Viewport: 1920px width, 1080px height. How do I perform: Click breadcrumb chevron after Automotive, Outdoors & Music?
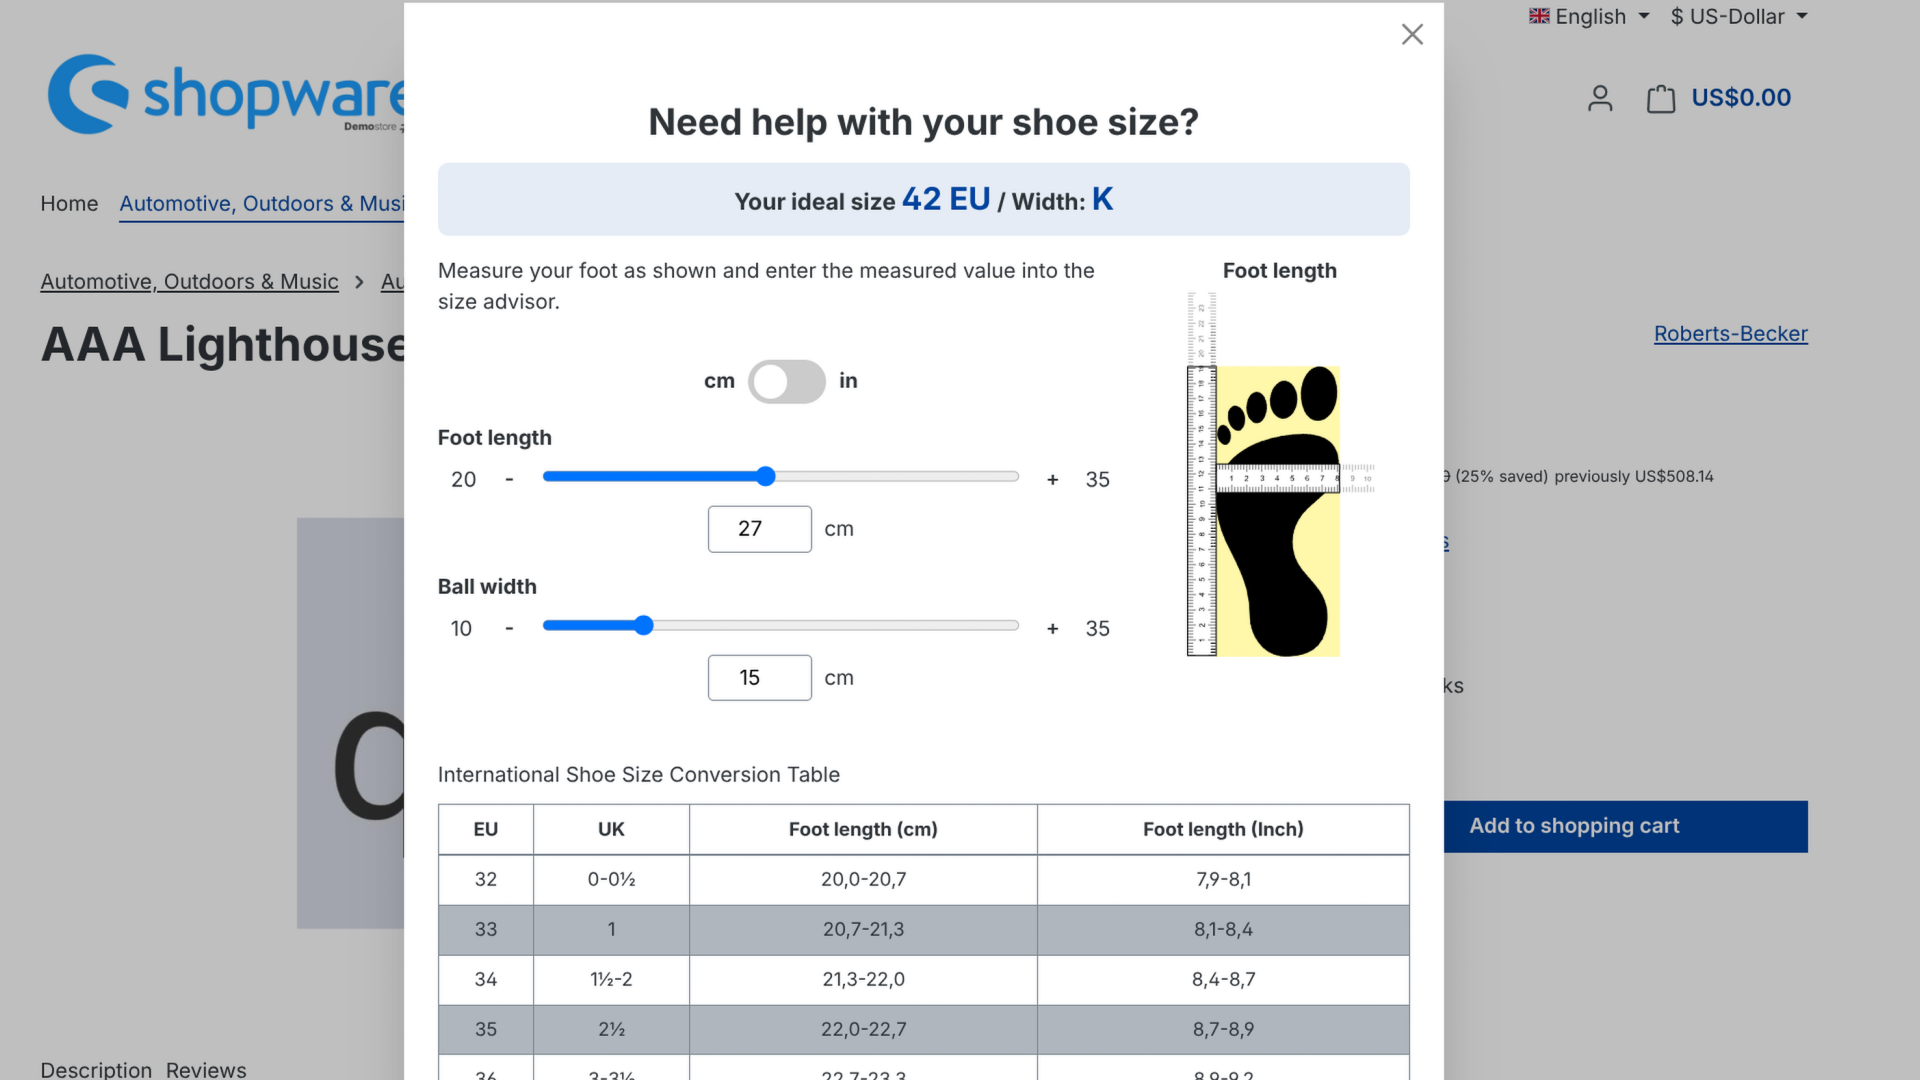tap(359, 282)
